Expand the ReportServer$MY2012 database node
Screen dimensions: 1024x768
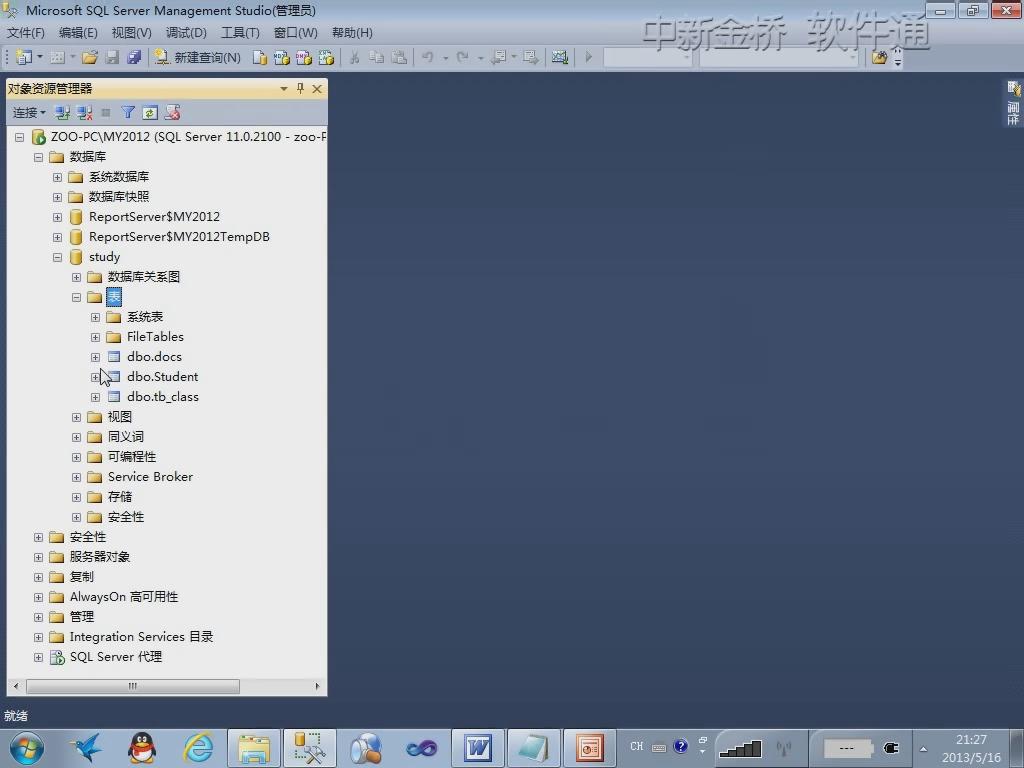57,217
